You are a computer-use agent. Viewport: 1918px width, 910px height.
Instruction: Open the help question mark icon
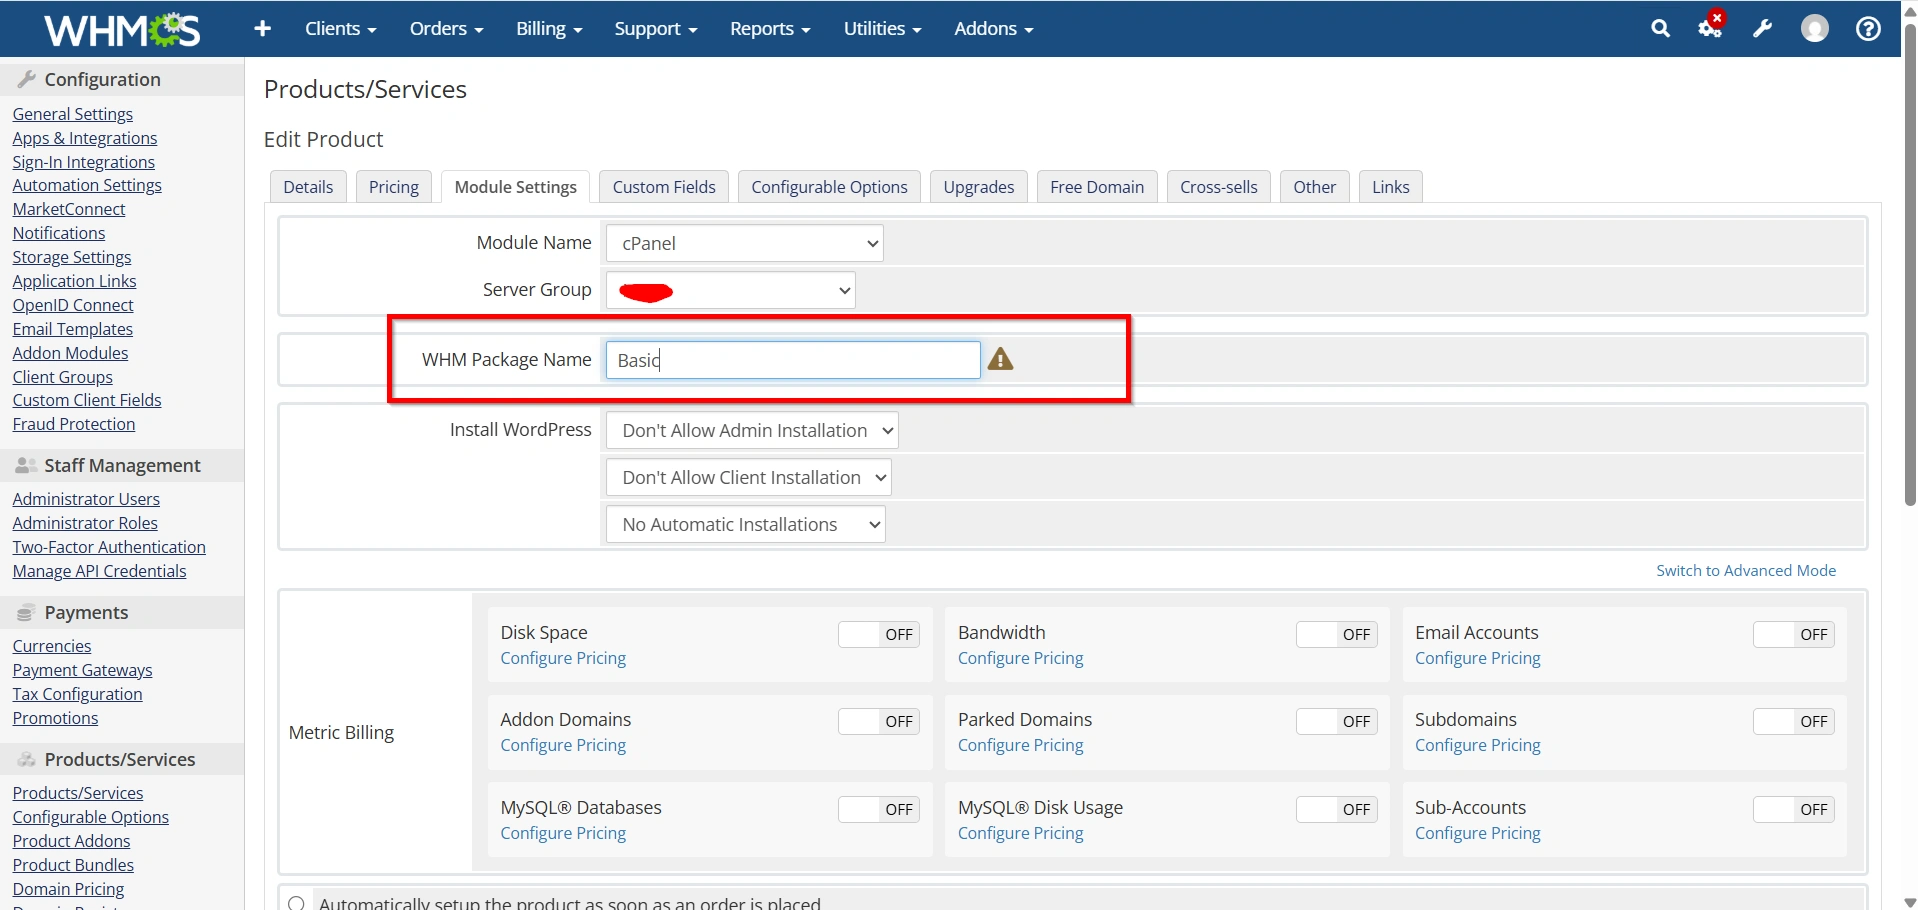click(1868, 29)
